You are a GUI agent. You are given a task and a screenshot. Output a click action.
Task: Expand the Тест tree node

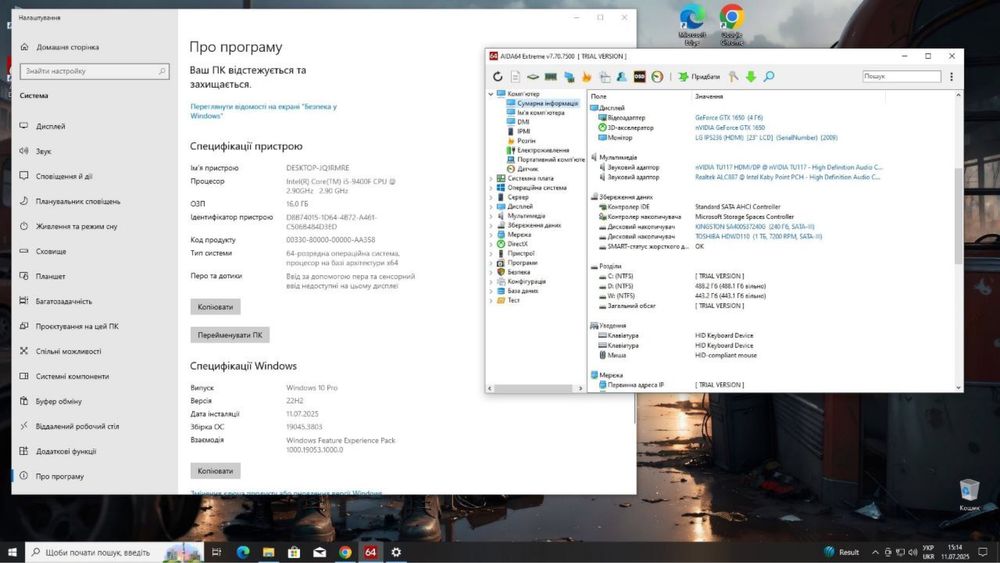490,300
